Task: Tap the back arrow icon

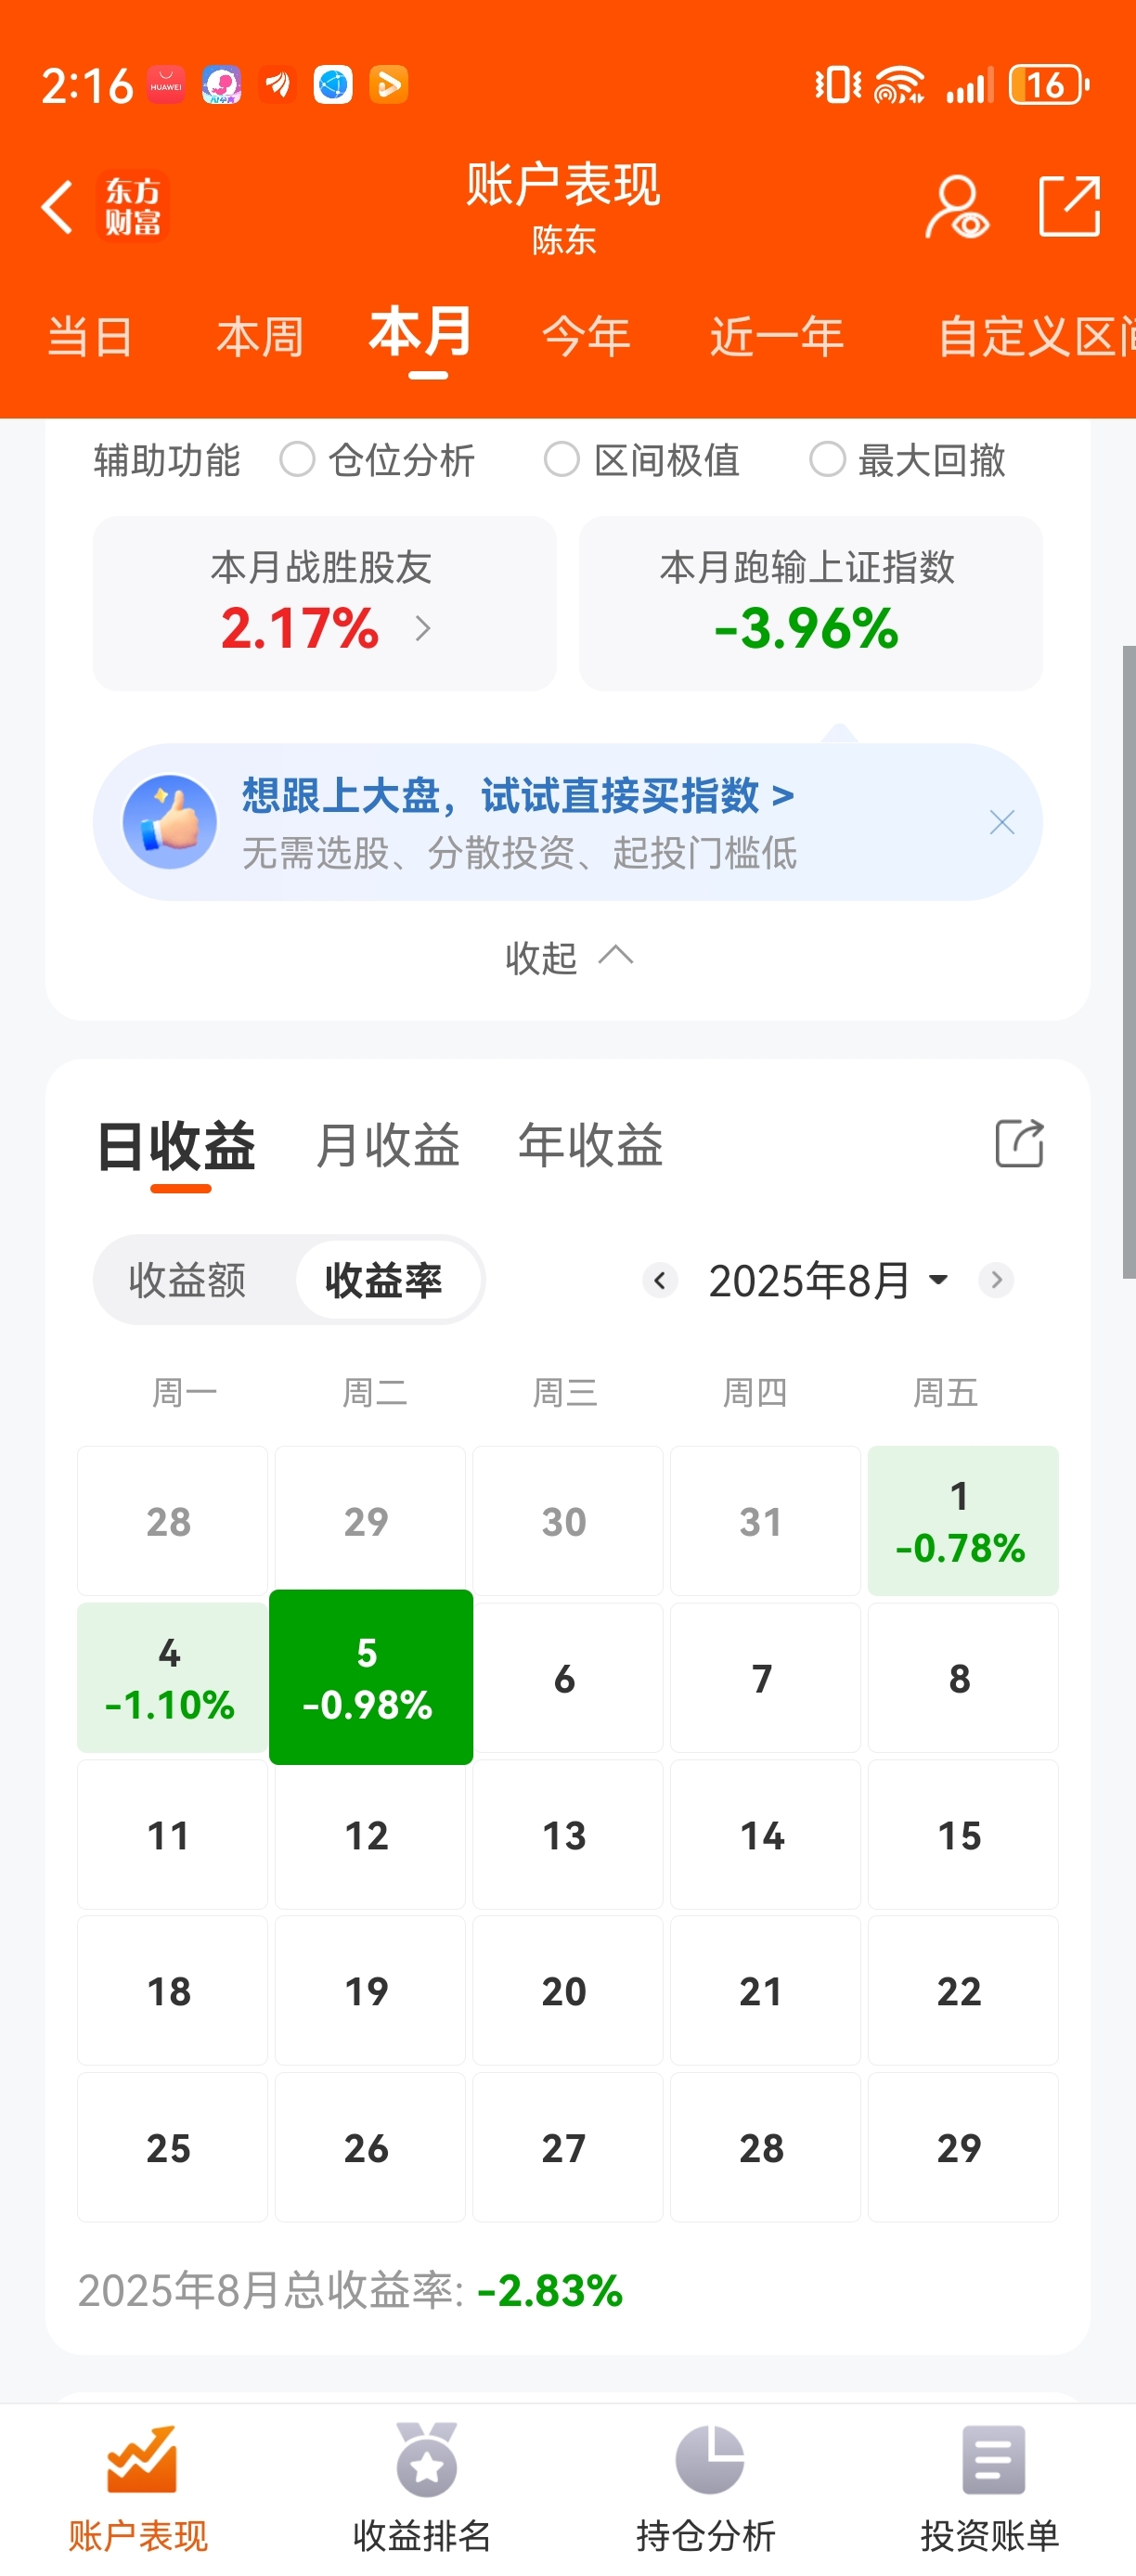Action: coord(58,208)
